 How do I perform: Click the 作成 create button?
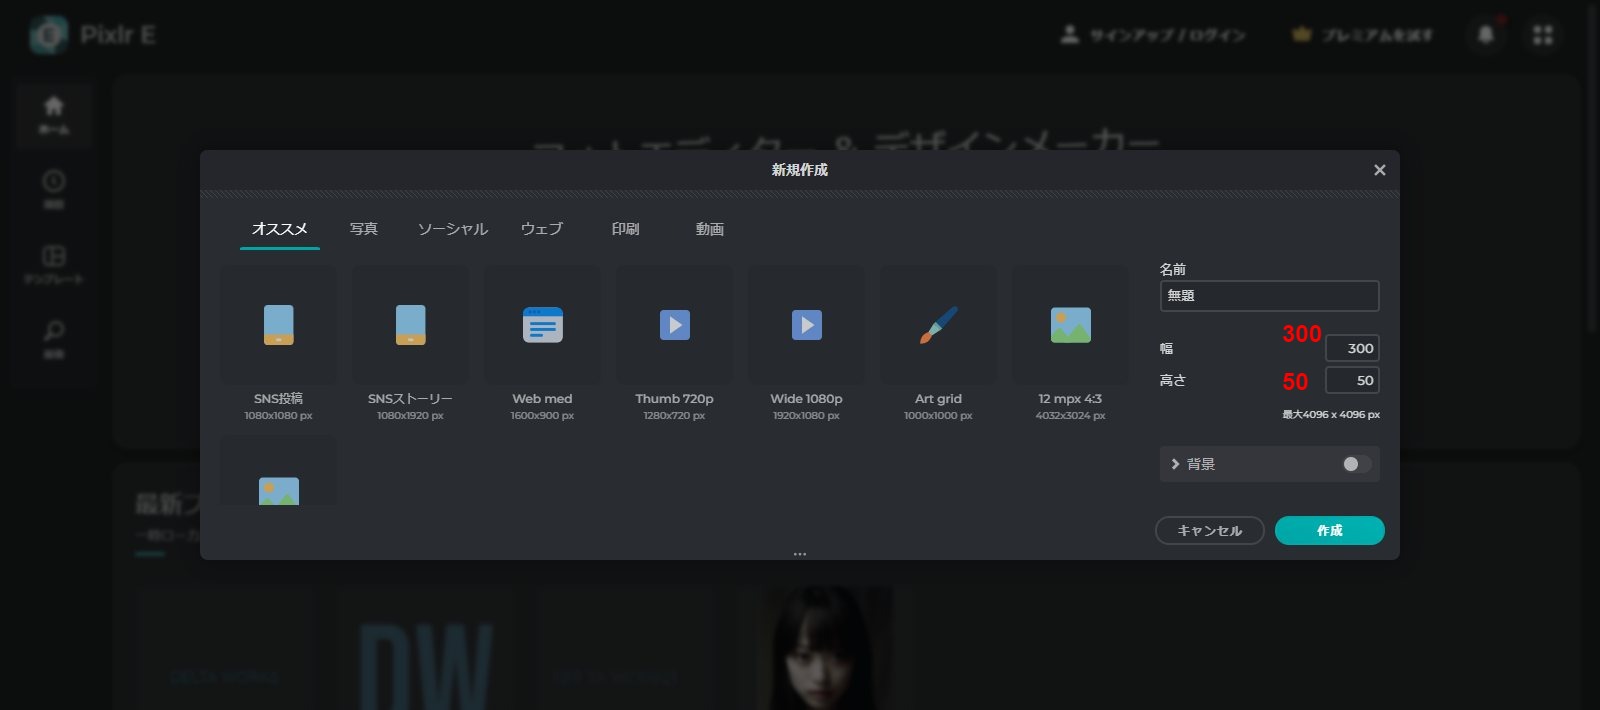click(x=1329, y=530)
